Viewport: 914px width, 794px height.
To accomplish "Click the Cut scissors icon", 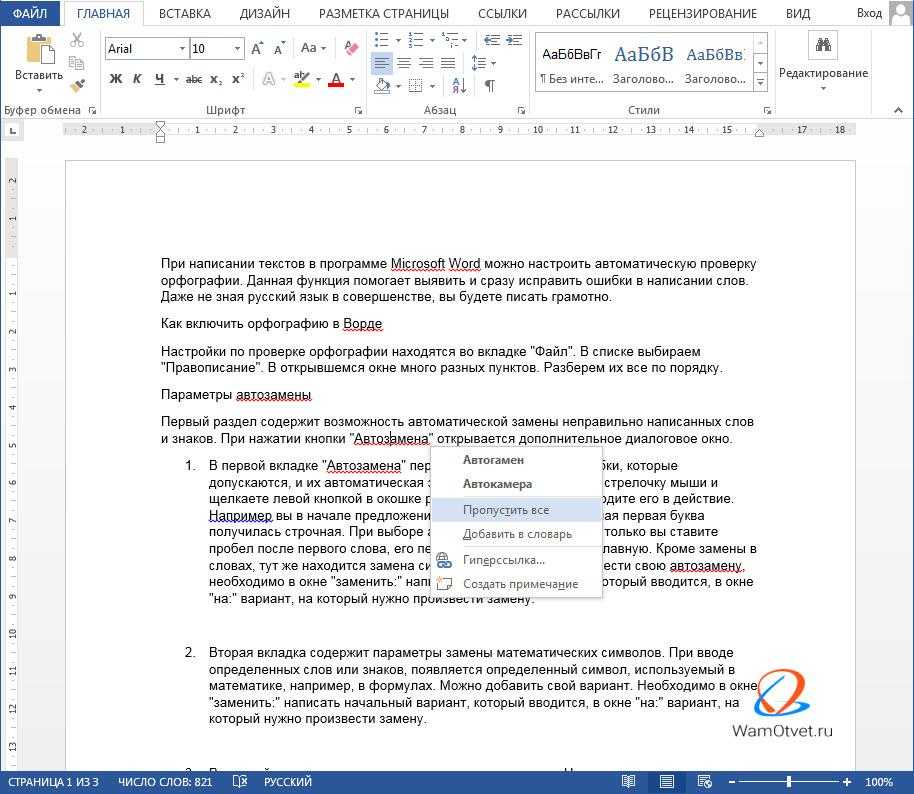I will (77, 40).
